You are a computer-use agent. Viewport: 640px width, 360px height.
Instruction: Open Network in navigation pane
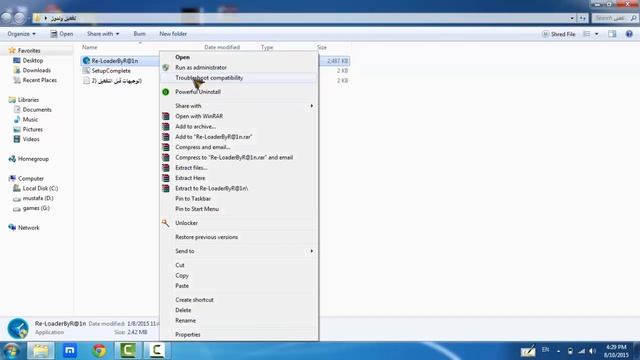point(29,227)
